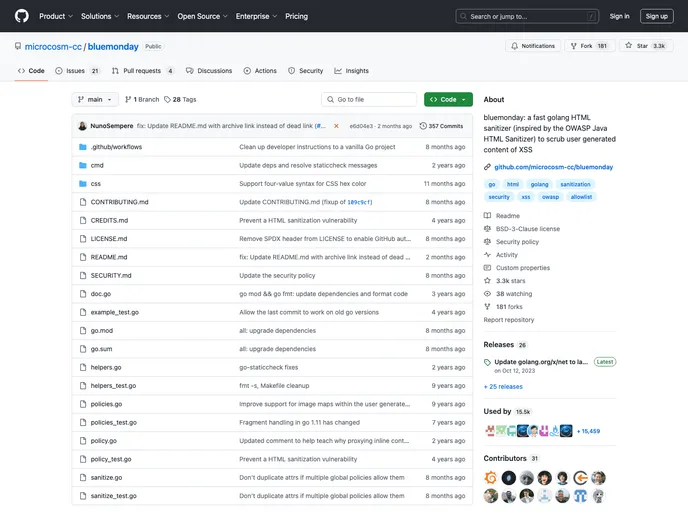
Task: Click the Sign up button
Action: tap(656, 16)
